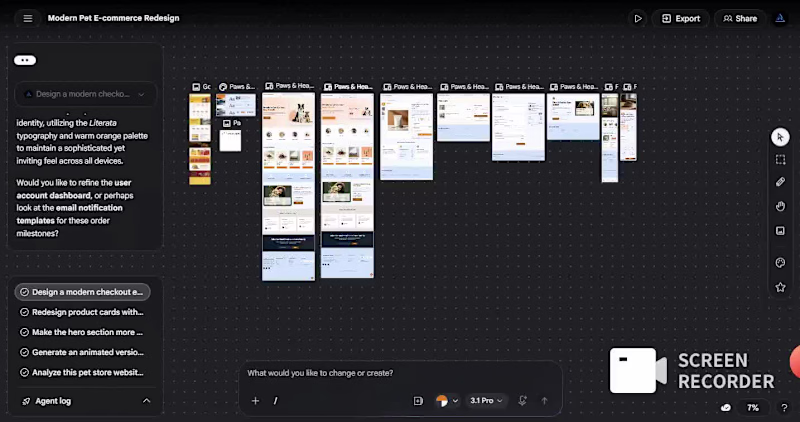Click the 'Pa' frame label
The image size is (800, 422).
pos(232,123)
